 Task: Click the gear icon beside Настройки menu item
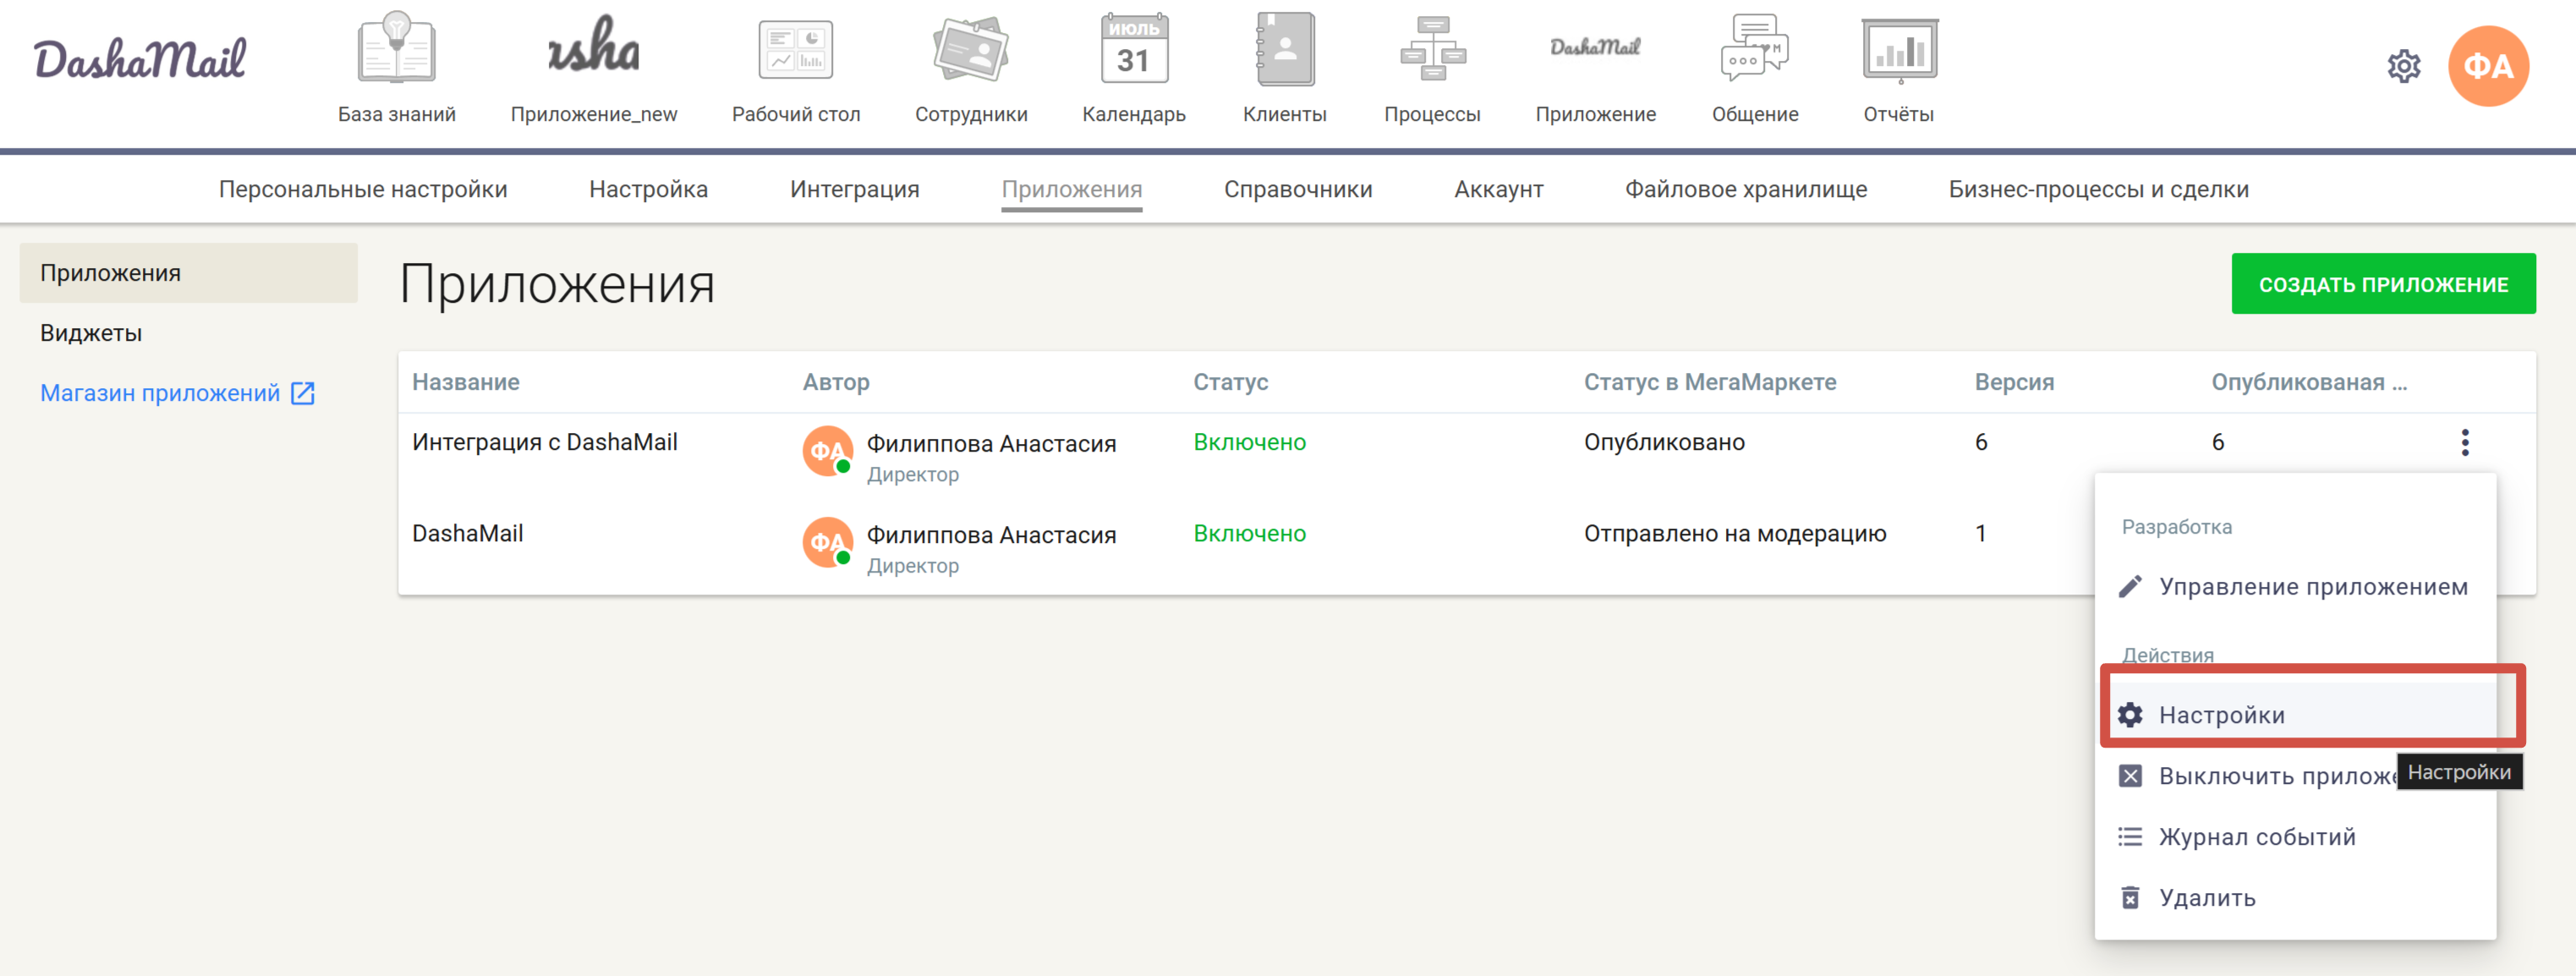pos(2130,714)
